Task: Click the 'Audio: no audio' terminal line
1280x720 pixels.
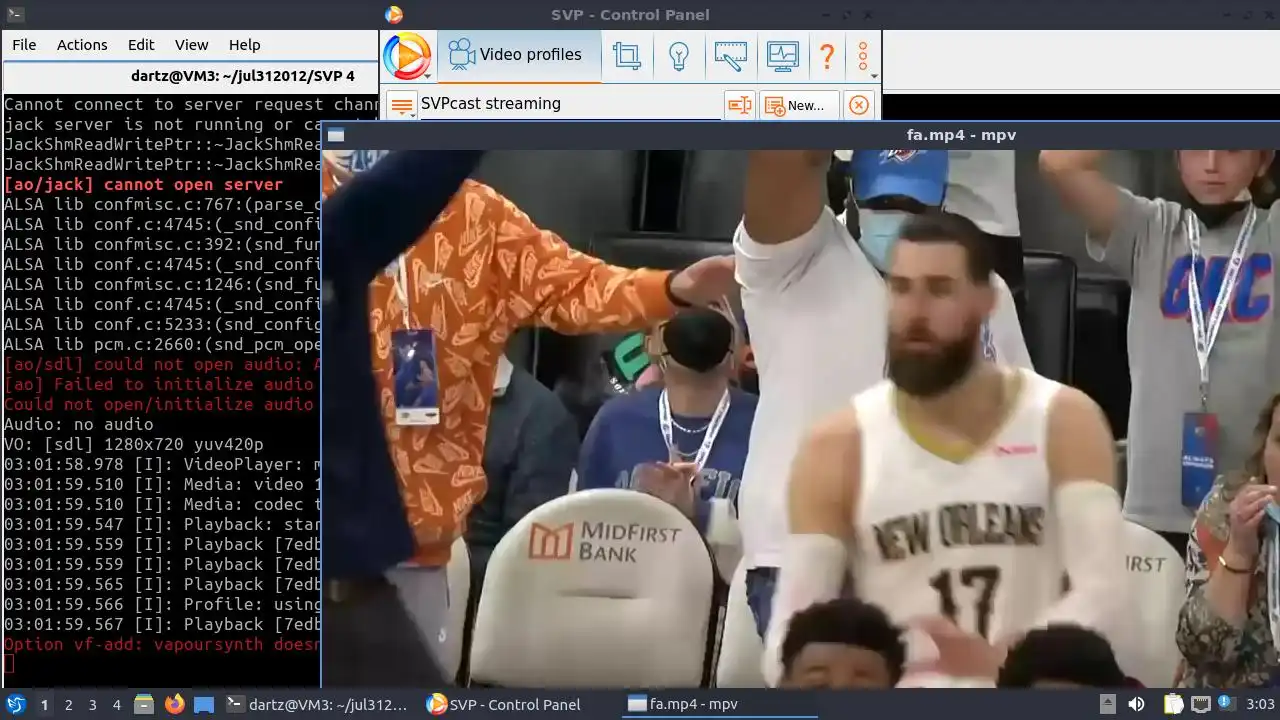Action: tap(79, 424)
